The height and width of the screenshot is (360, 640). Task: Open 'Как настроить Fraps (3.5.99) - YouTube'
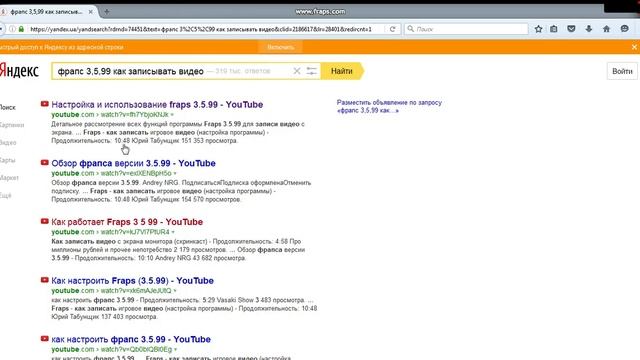tap(132, 281)
